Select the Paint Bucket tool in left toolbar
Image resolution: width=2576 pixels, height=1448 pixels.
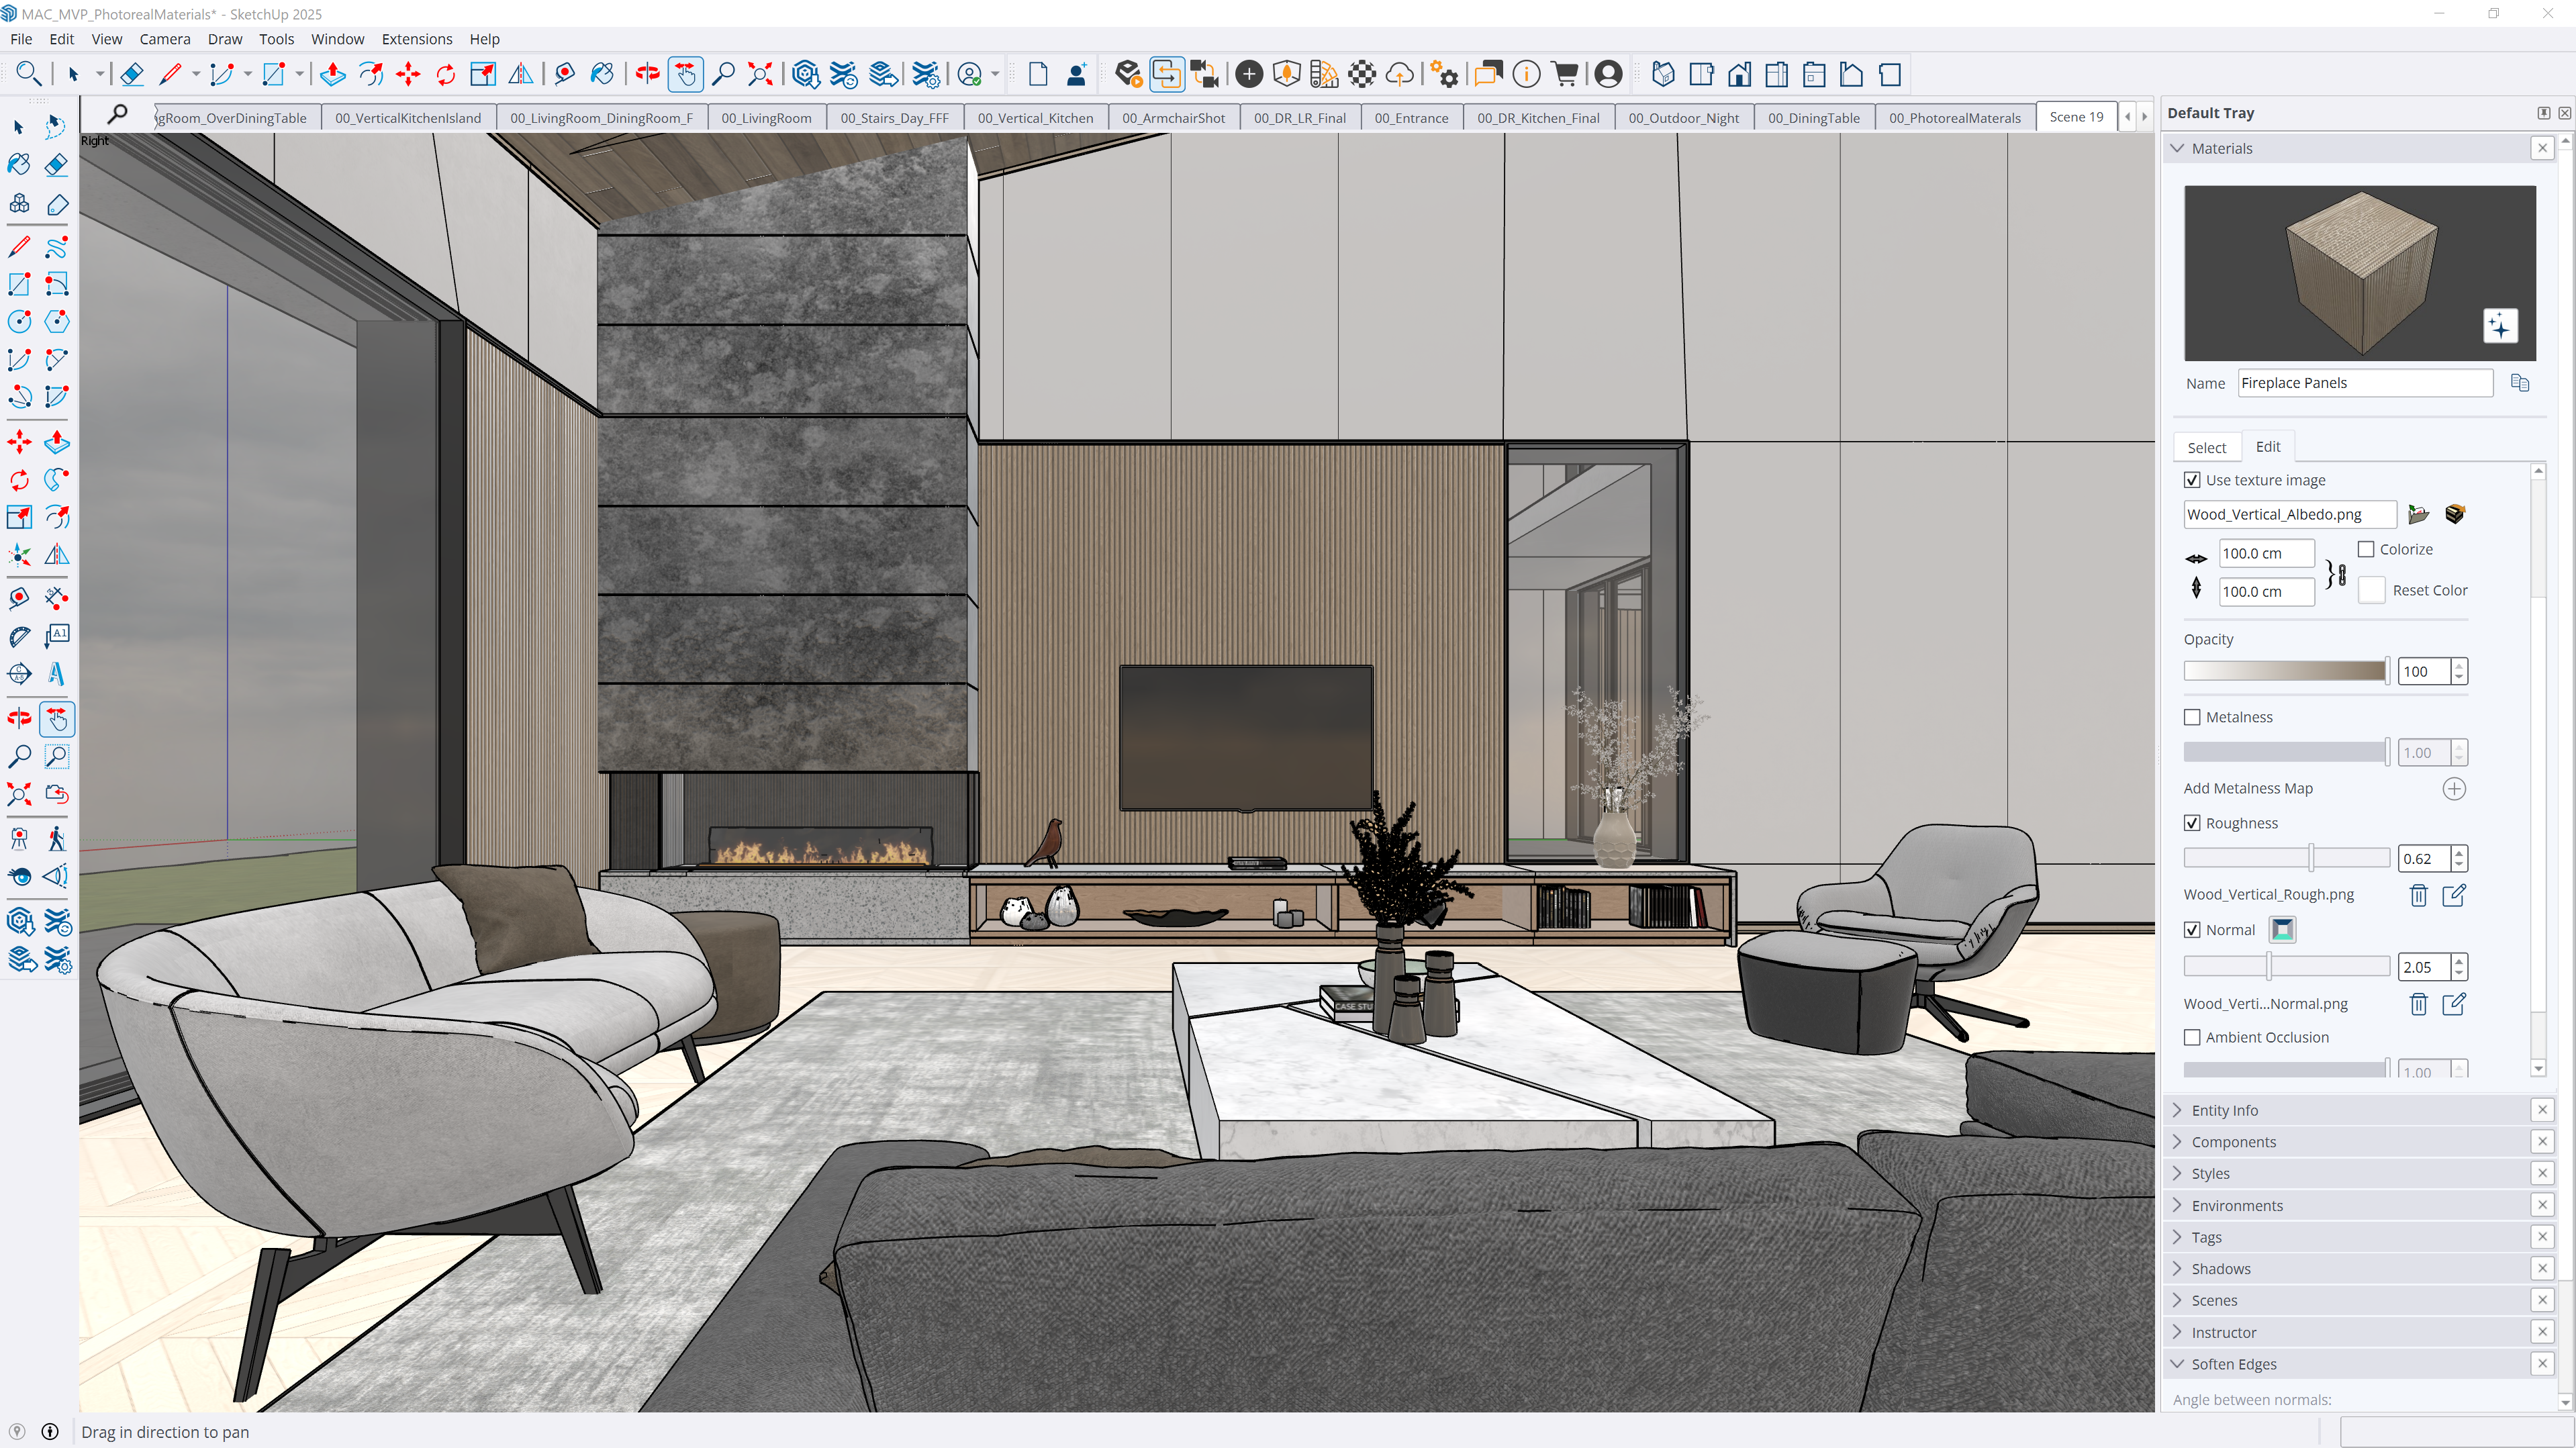point(19,164)
